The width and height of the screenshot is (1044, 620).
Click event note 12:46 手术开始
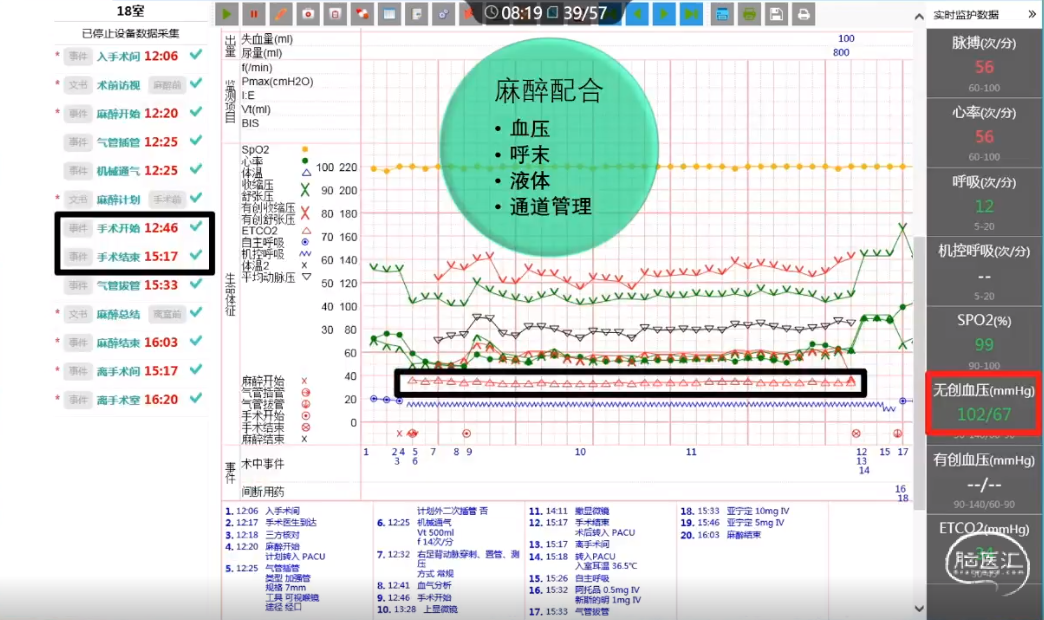[413, 597]
